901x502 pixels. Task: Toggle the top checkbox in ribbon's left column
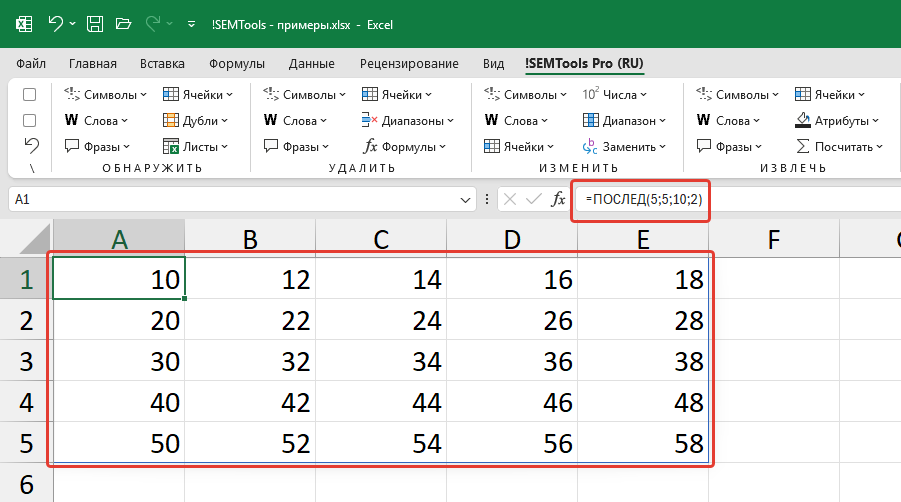pos(30,95)
